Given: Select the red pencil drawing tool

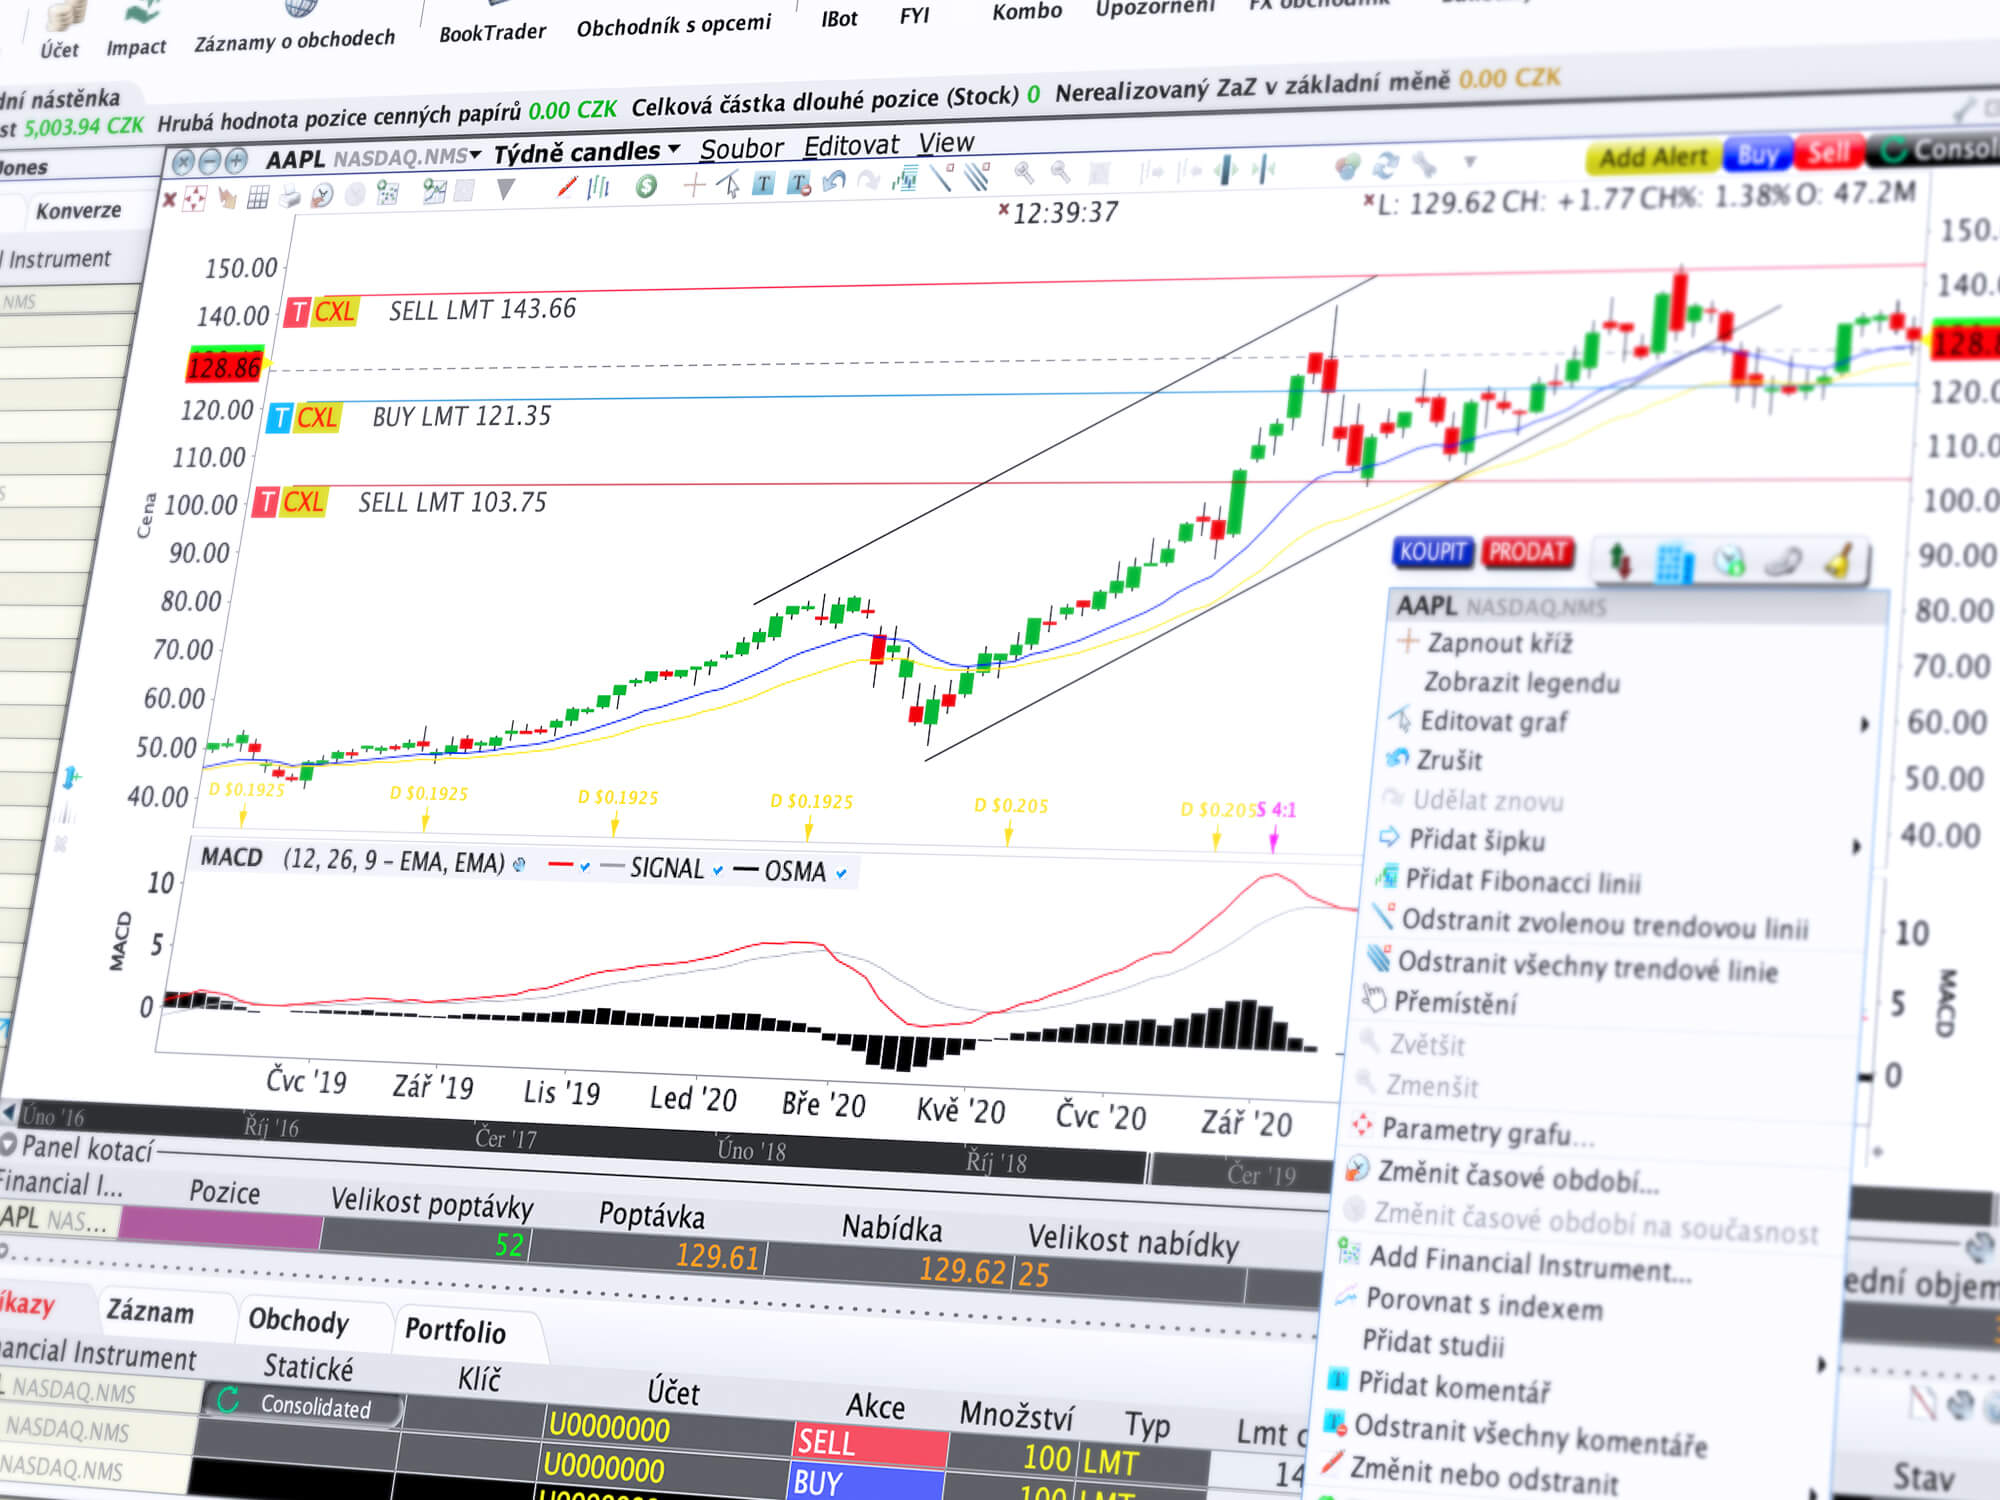Looking at the screenshot, I should 567,186.
